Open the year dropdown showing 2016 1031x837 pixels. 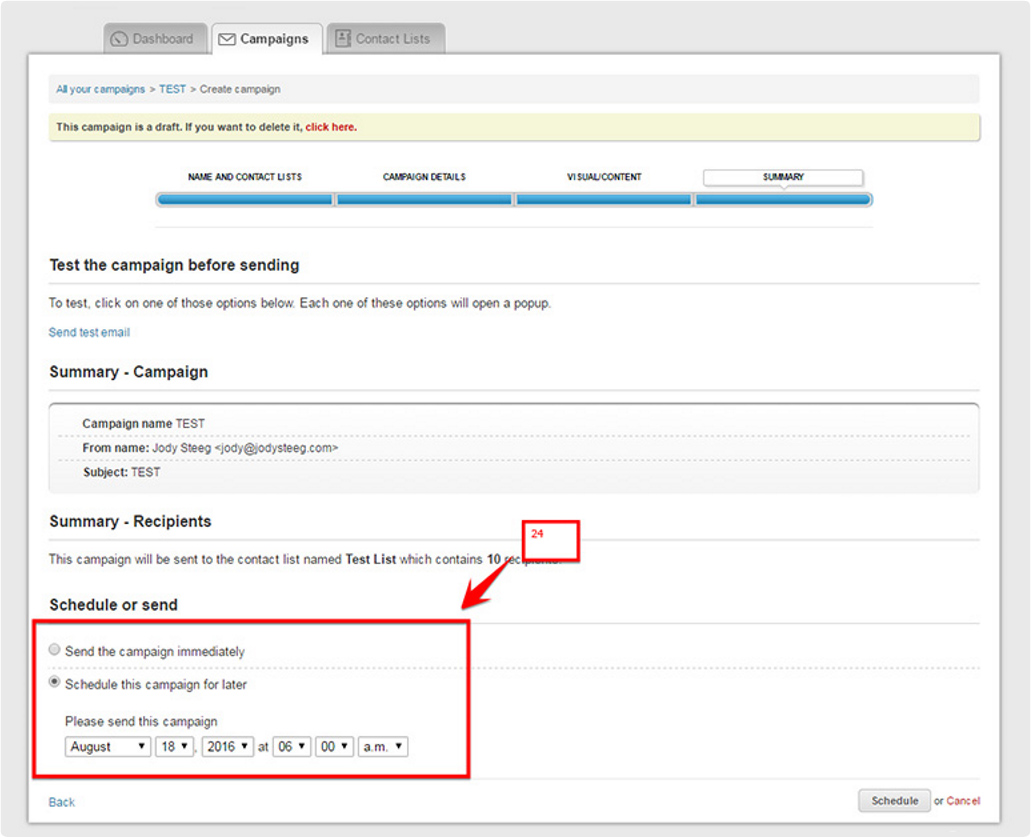[228, 746]
